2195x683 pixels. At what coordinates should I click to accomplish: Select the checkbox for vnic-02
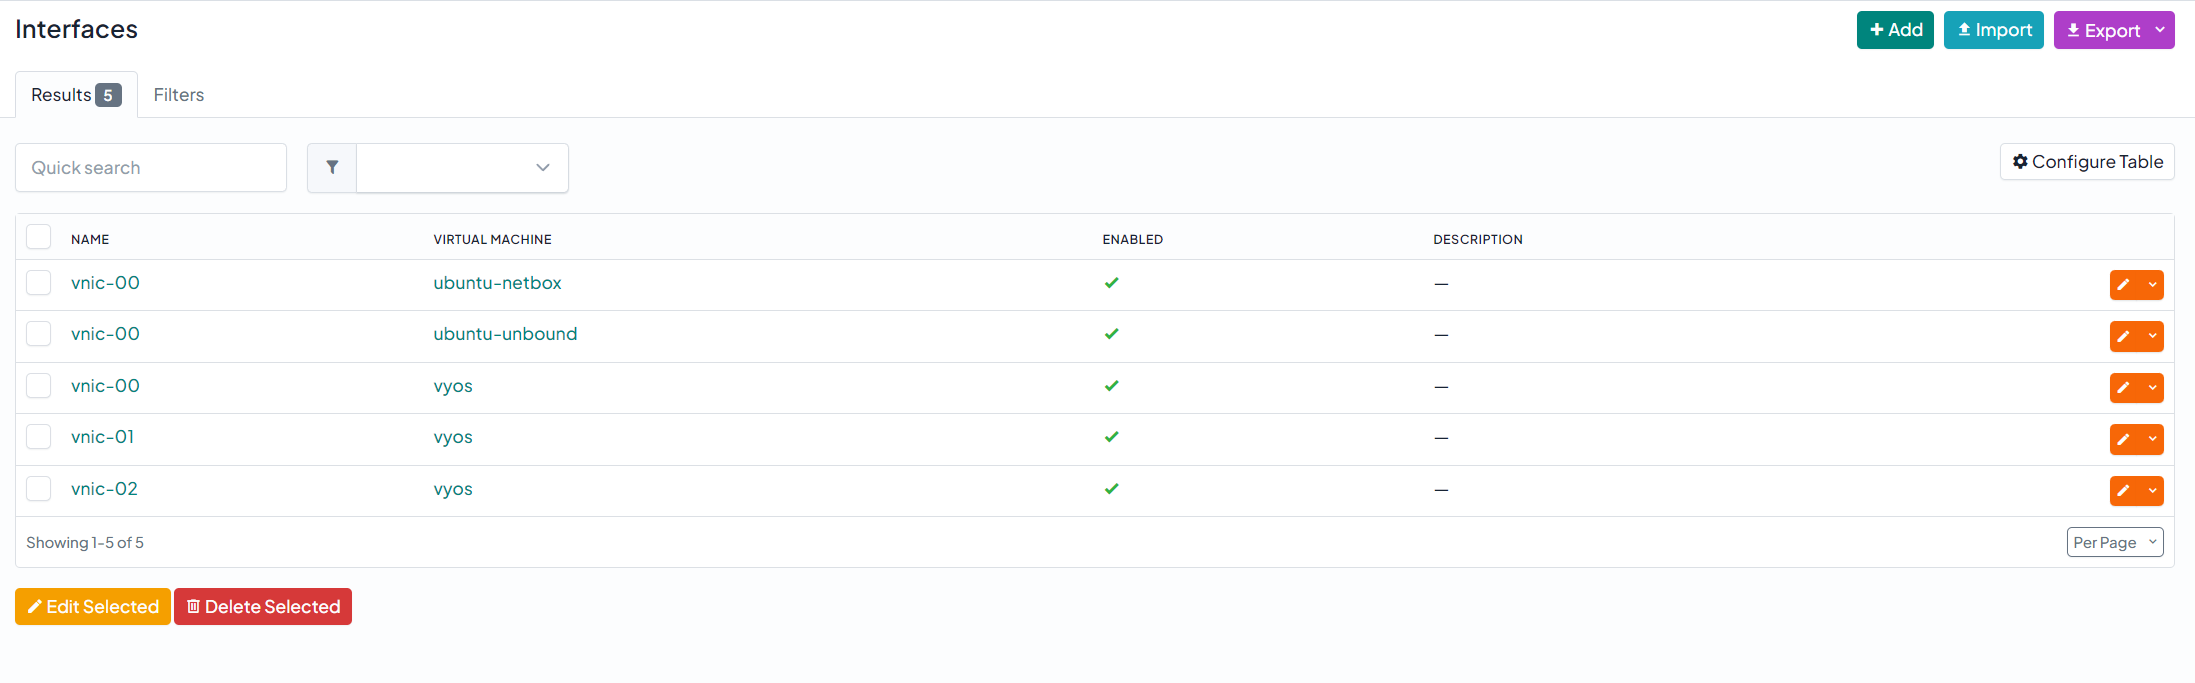pos(38,489)
